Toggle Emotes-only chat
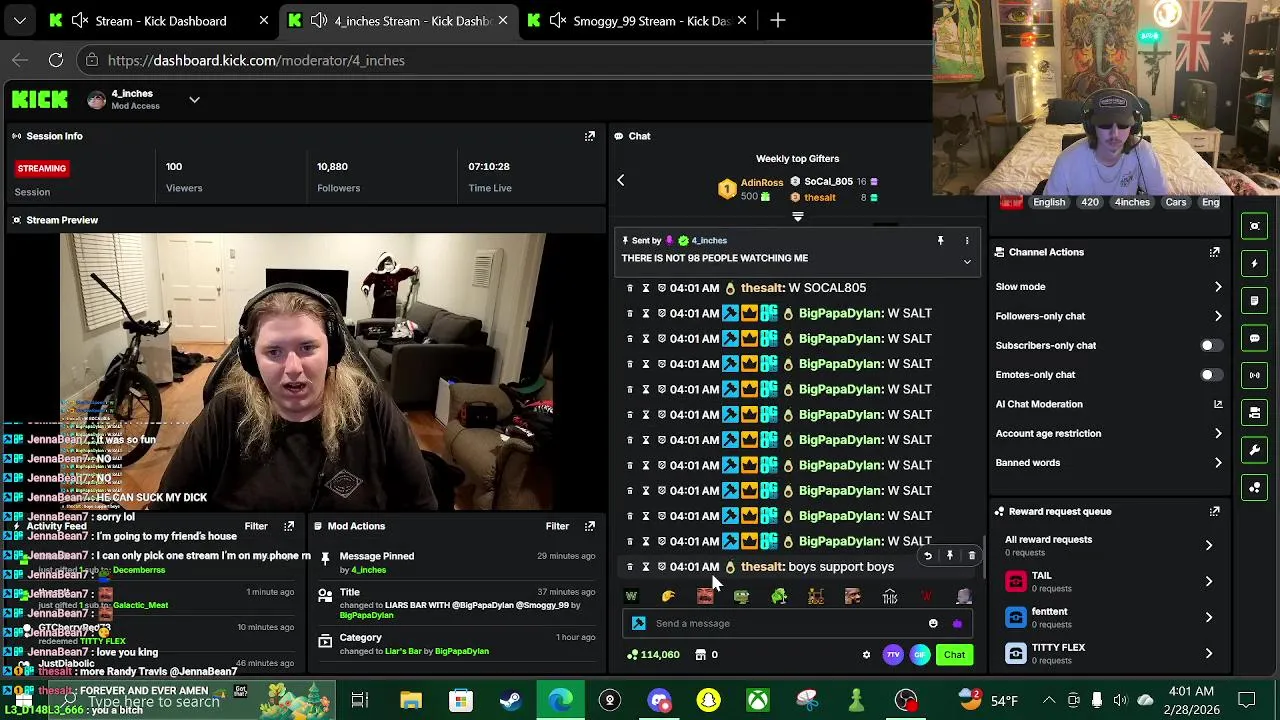 pyautogui.click(x=1210, y=375)
